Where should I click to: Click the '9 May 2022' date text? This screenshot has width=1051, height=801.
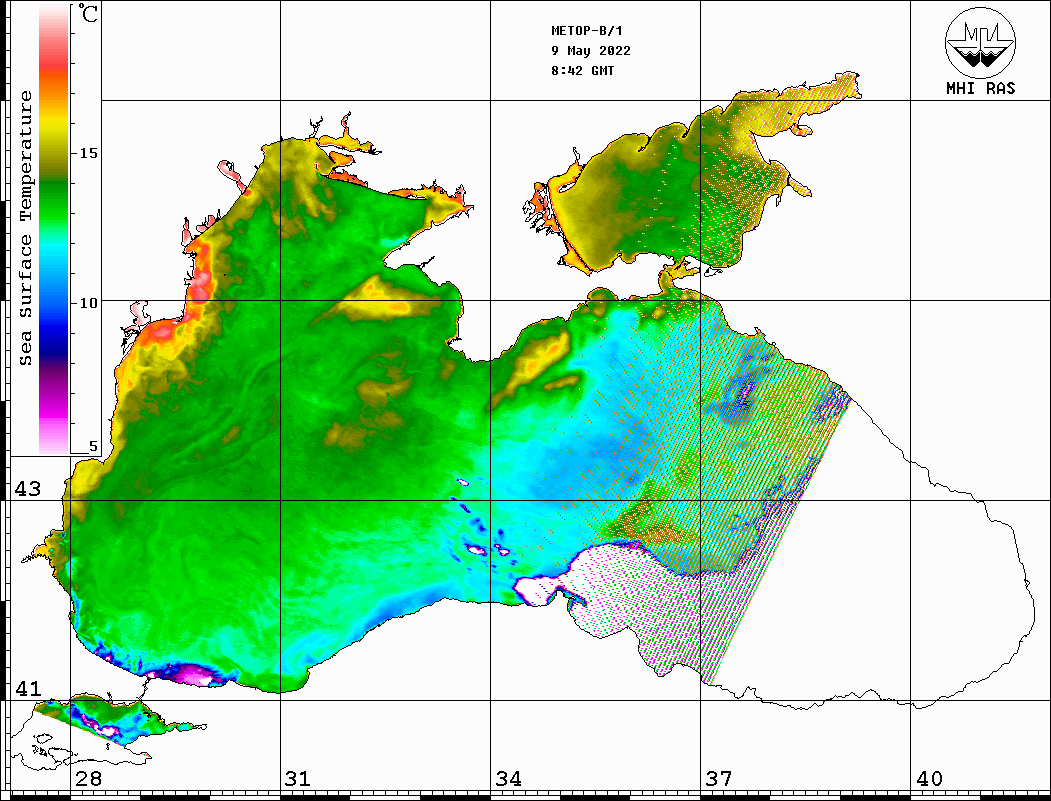(591, 51)
